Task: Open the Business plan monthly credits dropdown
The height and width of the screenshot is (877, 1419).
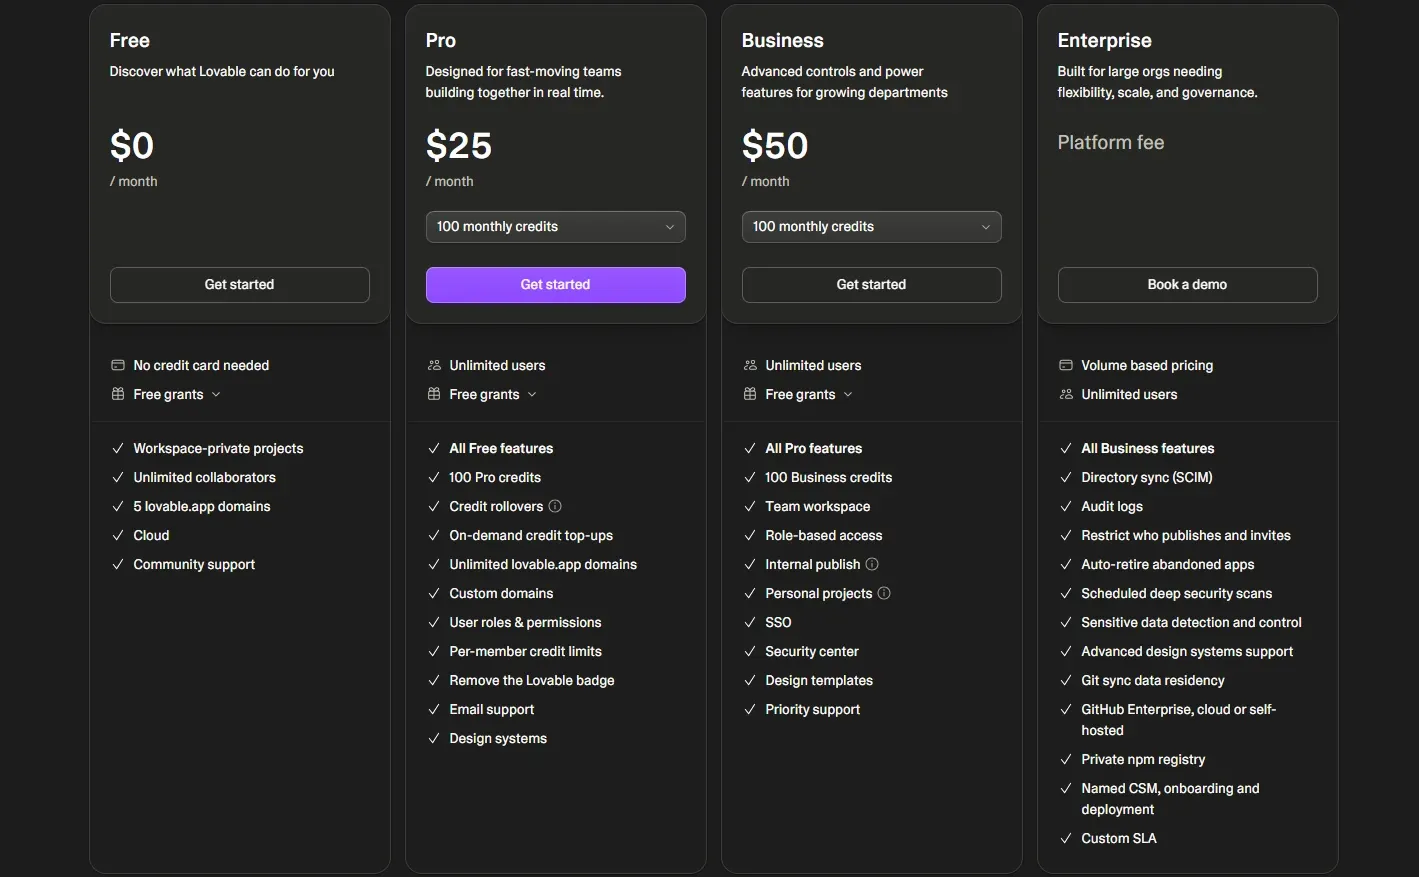Action: pos(871,227)
